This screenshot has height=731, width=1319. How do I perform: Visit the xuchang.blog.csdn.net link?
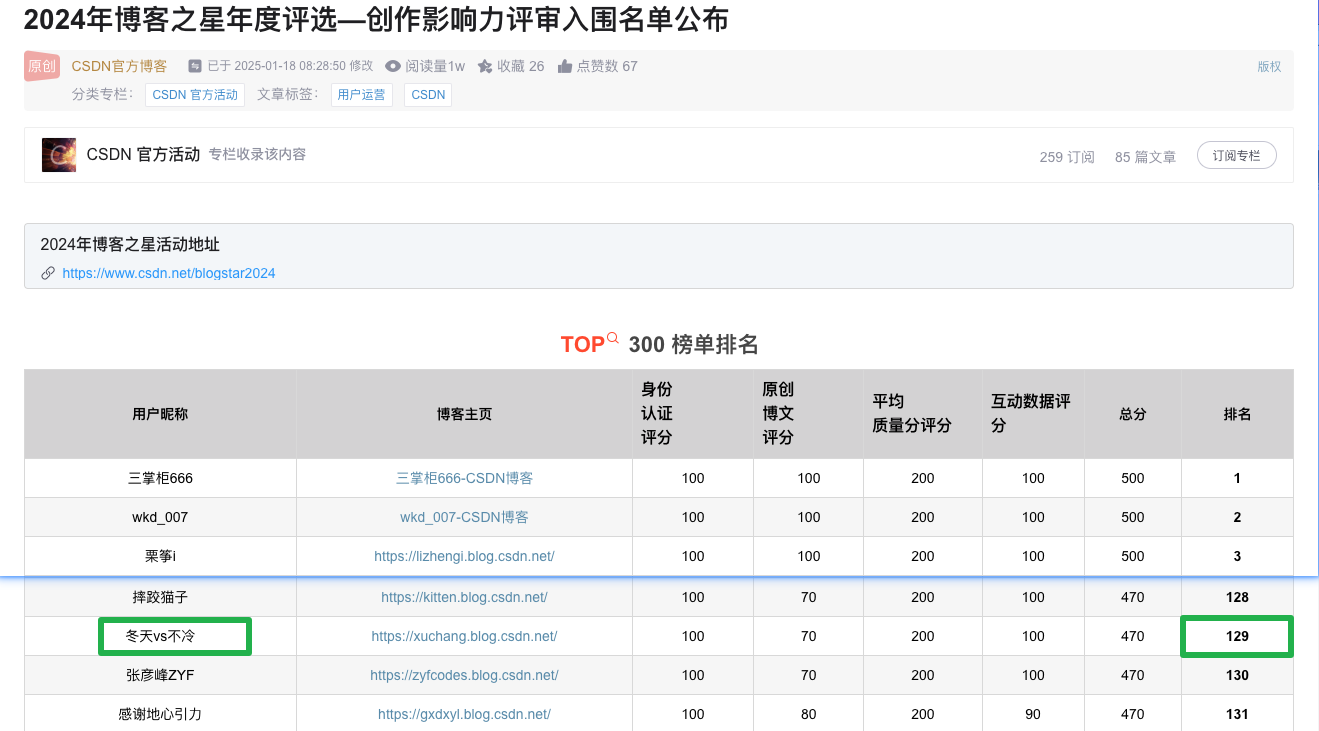click(x=465, y=636)
